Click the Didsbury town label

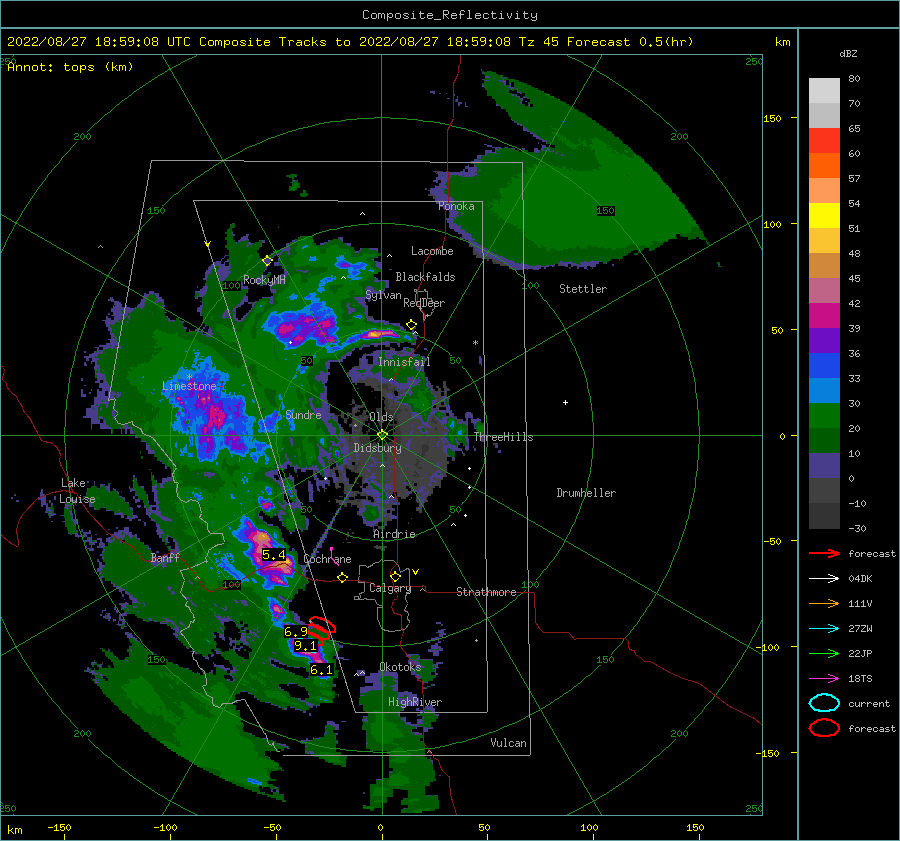(378, 448)
